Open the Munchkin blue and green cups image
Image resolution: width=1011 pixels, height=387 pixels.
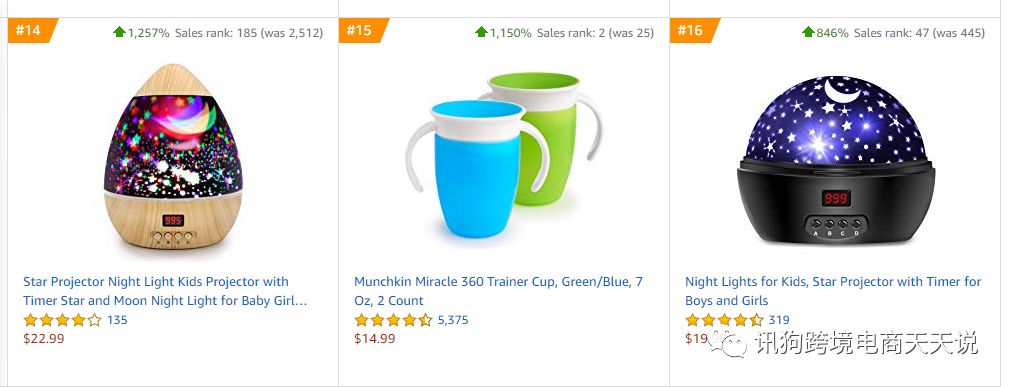505,157
